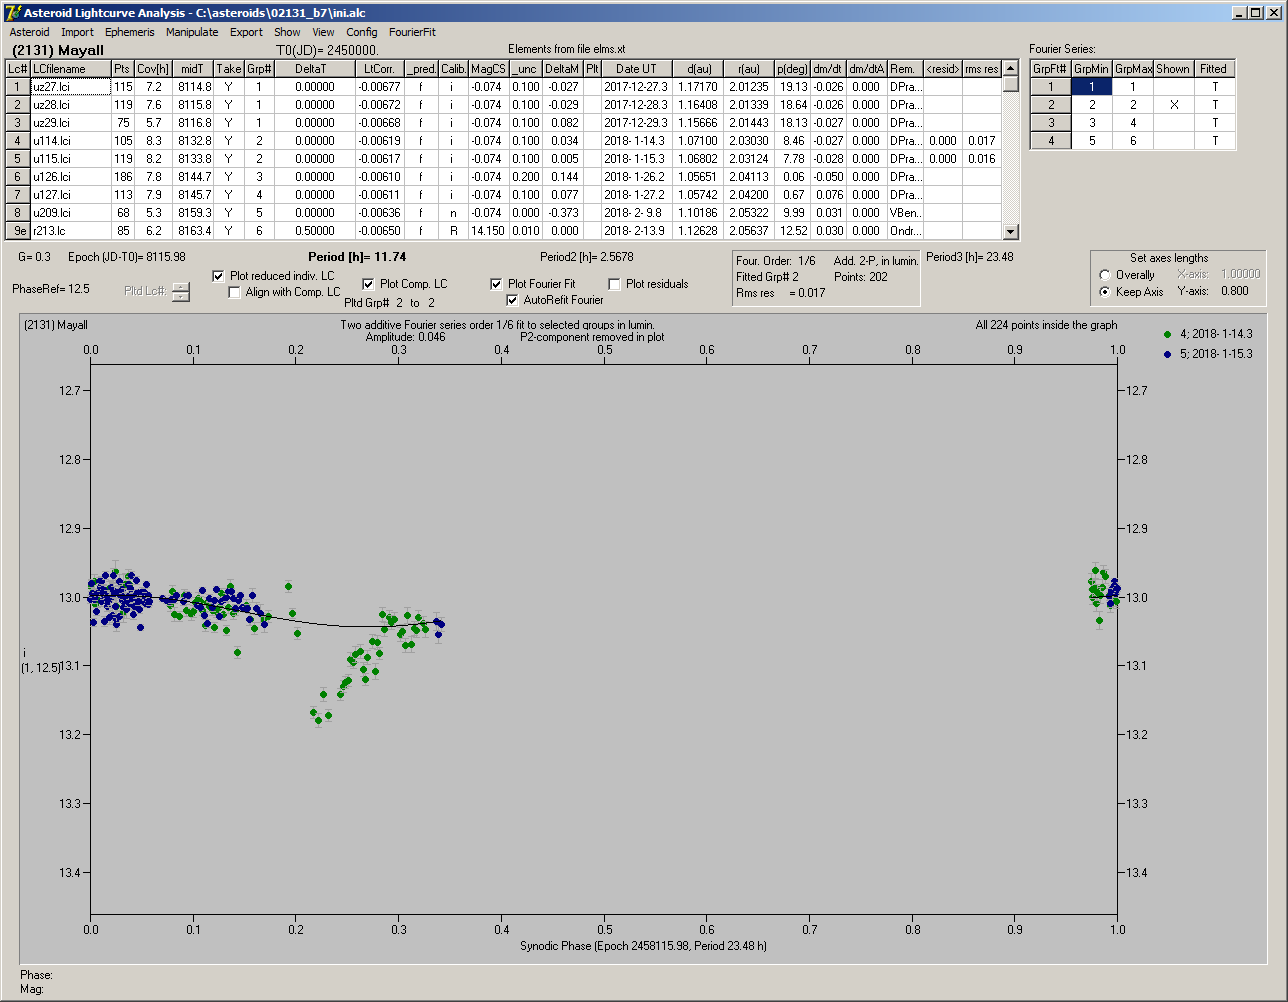Click the Pltd Lc# stepper arrows
This screenshot has width=1288, height=1002.
click(180, 292)
